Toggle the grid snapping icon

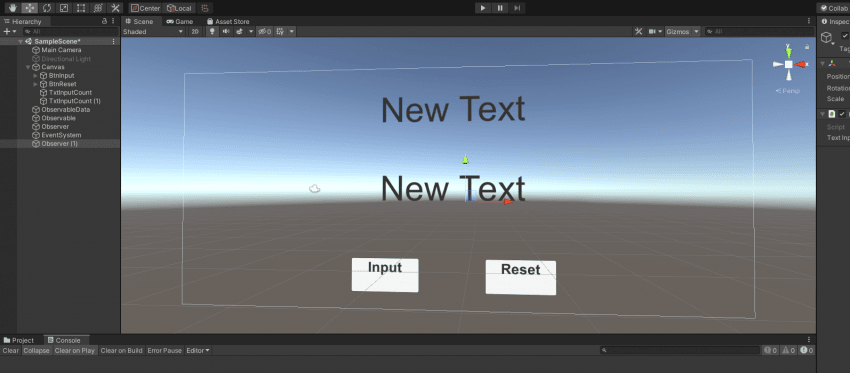click(x=204, y=8)
